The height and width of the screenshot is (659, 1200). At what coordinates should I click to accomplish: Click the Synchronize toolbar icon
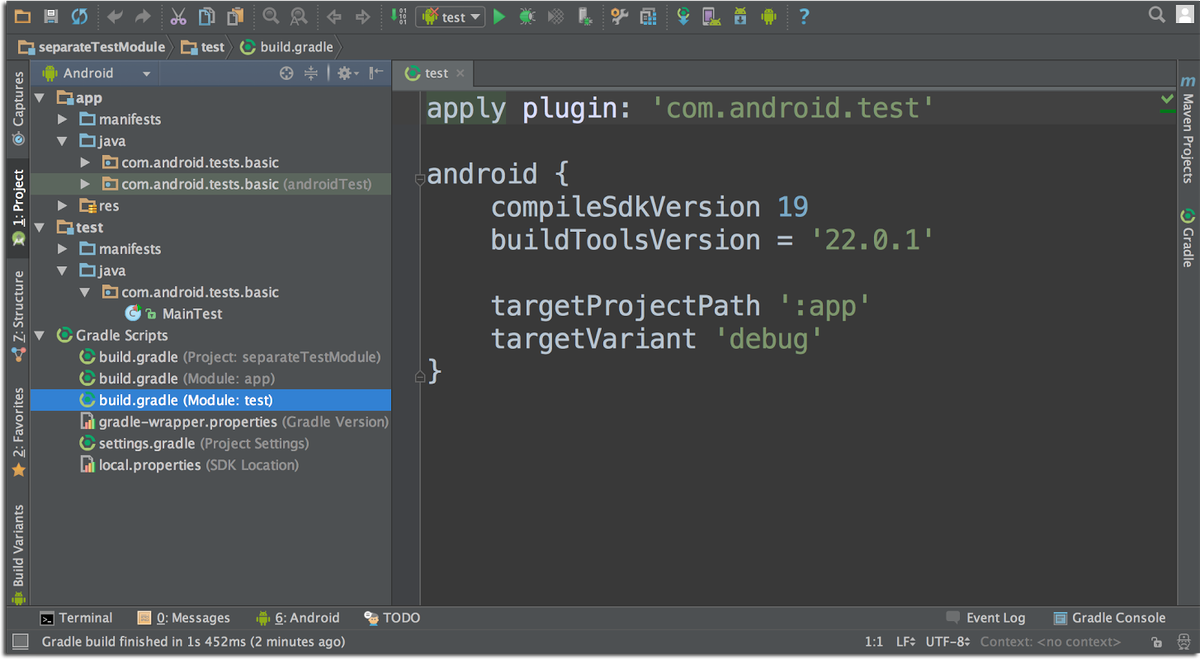(x=79, y=16)
